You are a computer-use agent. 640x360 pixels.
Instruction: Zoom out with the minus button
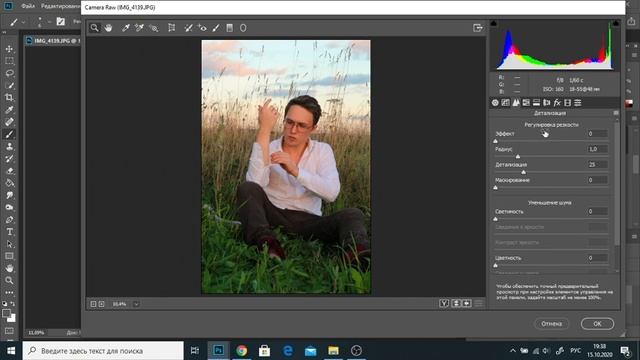[x=93, y=304]
